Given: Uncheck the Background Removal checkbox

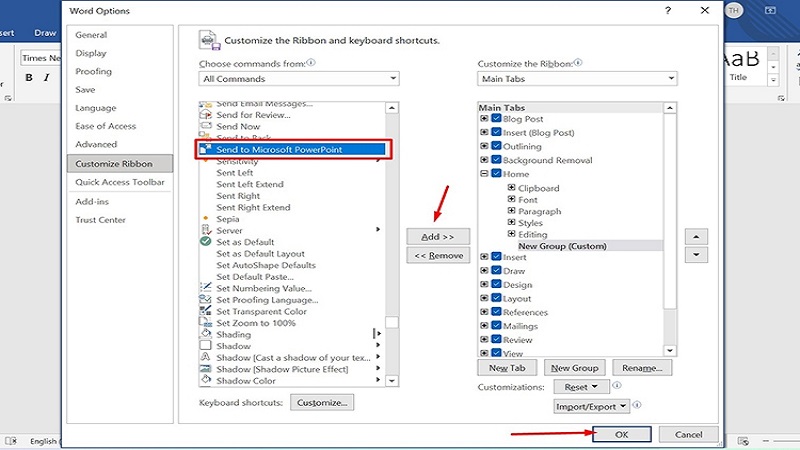Looking at the screenshot, I should click(496, 160).
